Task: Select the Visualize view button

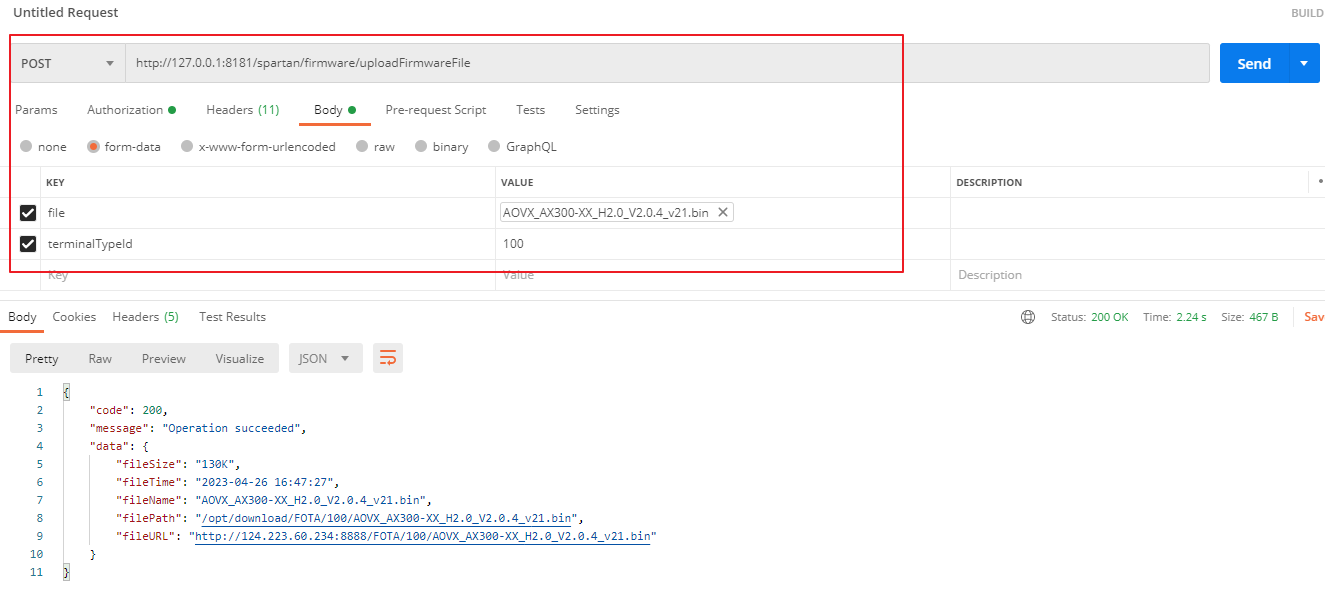Action: coord(240,358)
